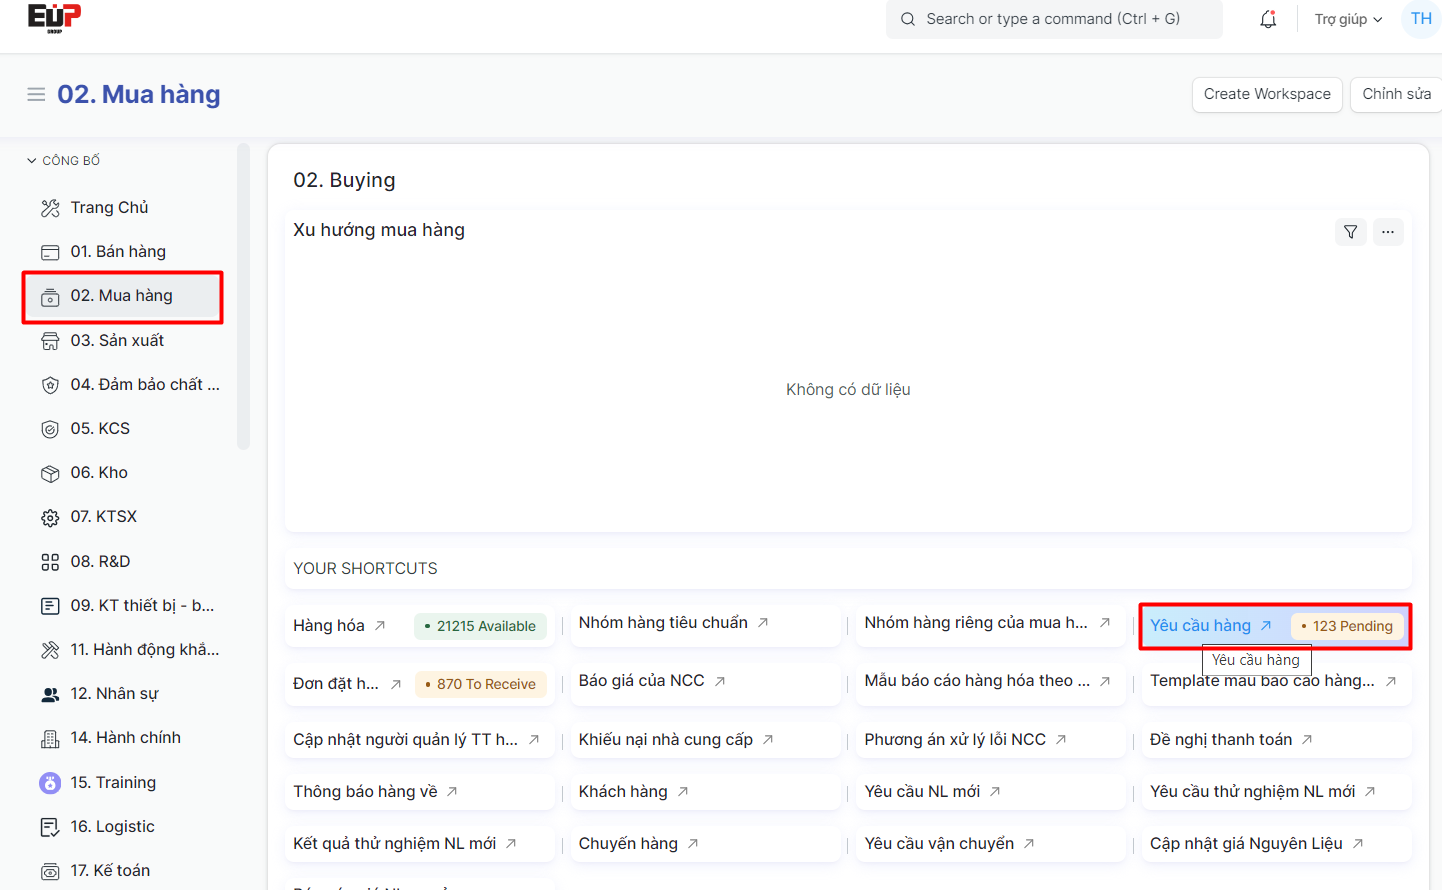Click the Create Workspace button
Viewport: 1442px width, 890px height.
point(1266,94)
